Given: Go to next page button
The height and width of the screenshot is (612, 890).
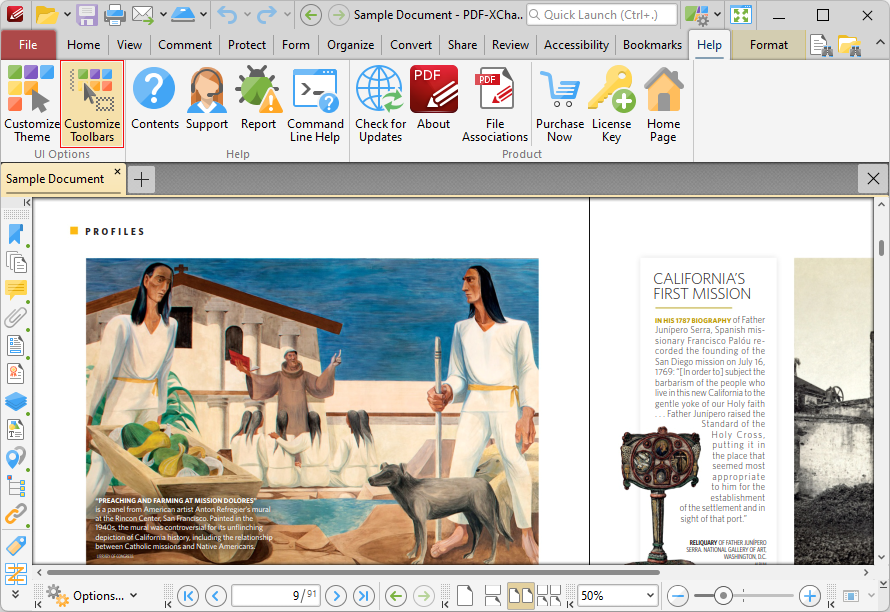Looking at the screenshot, I should [x=336, y=596].
